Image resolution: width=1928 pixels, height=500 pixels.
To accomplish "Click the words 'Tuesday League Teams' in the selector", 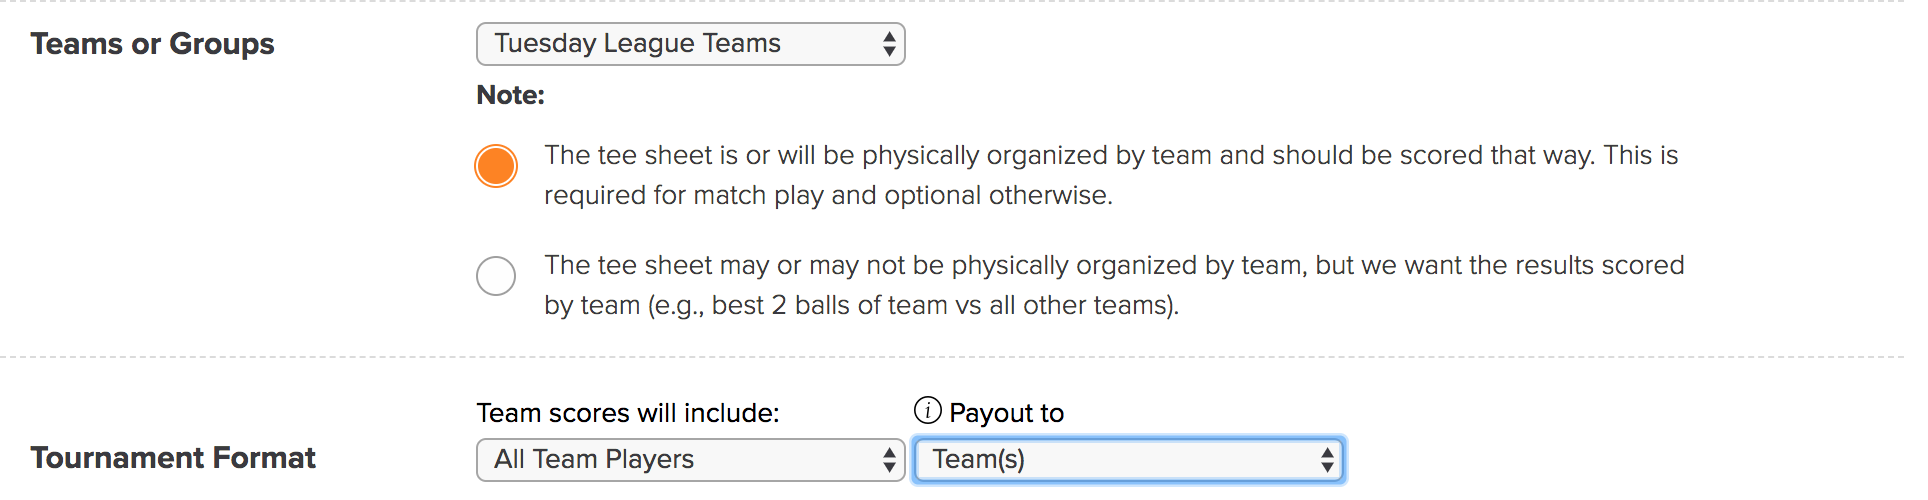I will [637, 44].
